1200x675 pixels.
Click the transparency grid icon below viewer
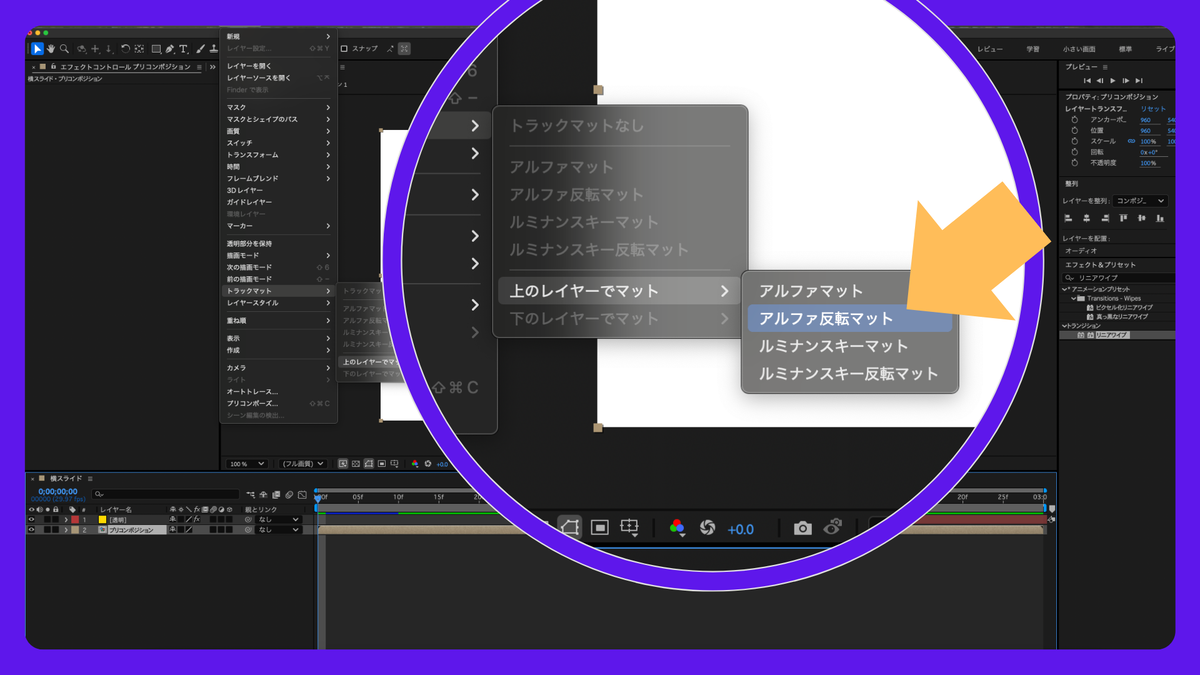[x=356, y=464]
